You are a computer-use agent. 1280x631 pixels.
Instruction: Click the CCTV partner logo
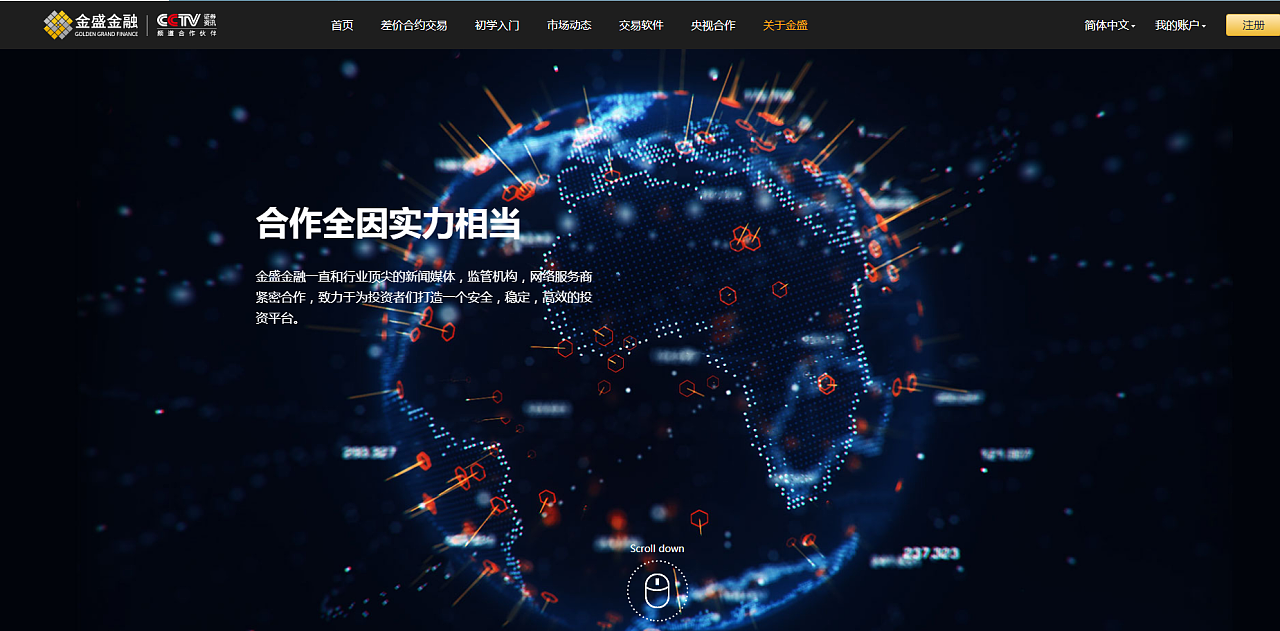click(187, 24)
